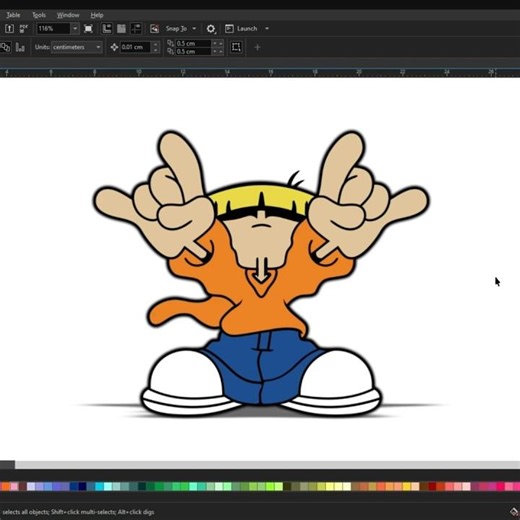Screen dimensions: 520x520
Task: Click the upper 0.5 cm duplicate distance field
Action: 193,43
